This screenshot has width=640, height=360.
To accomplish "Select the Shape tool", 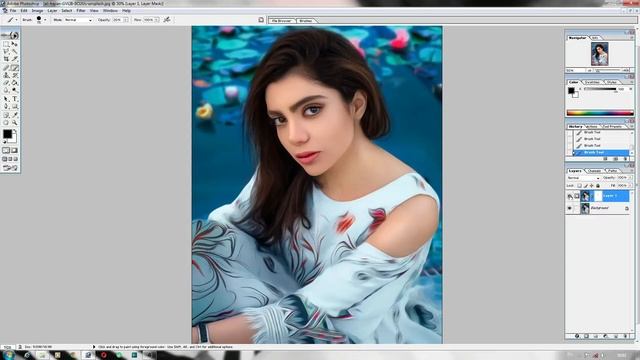I will tap(15, 107).
